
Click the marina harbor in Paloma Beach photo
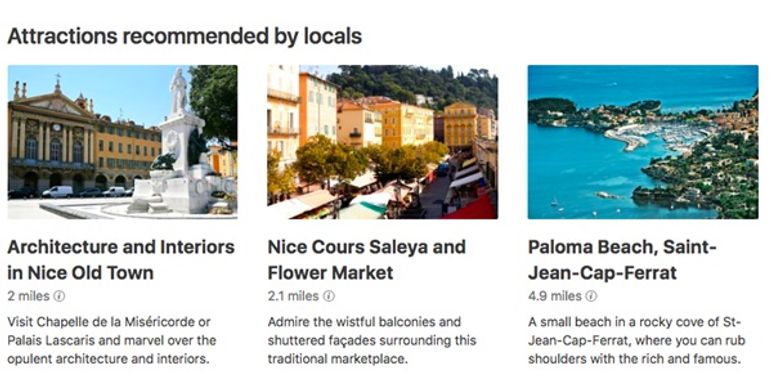[662, 135]
